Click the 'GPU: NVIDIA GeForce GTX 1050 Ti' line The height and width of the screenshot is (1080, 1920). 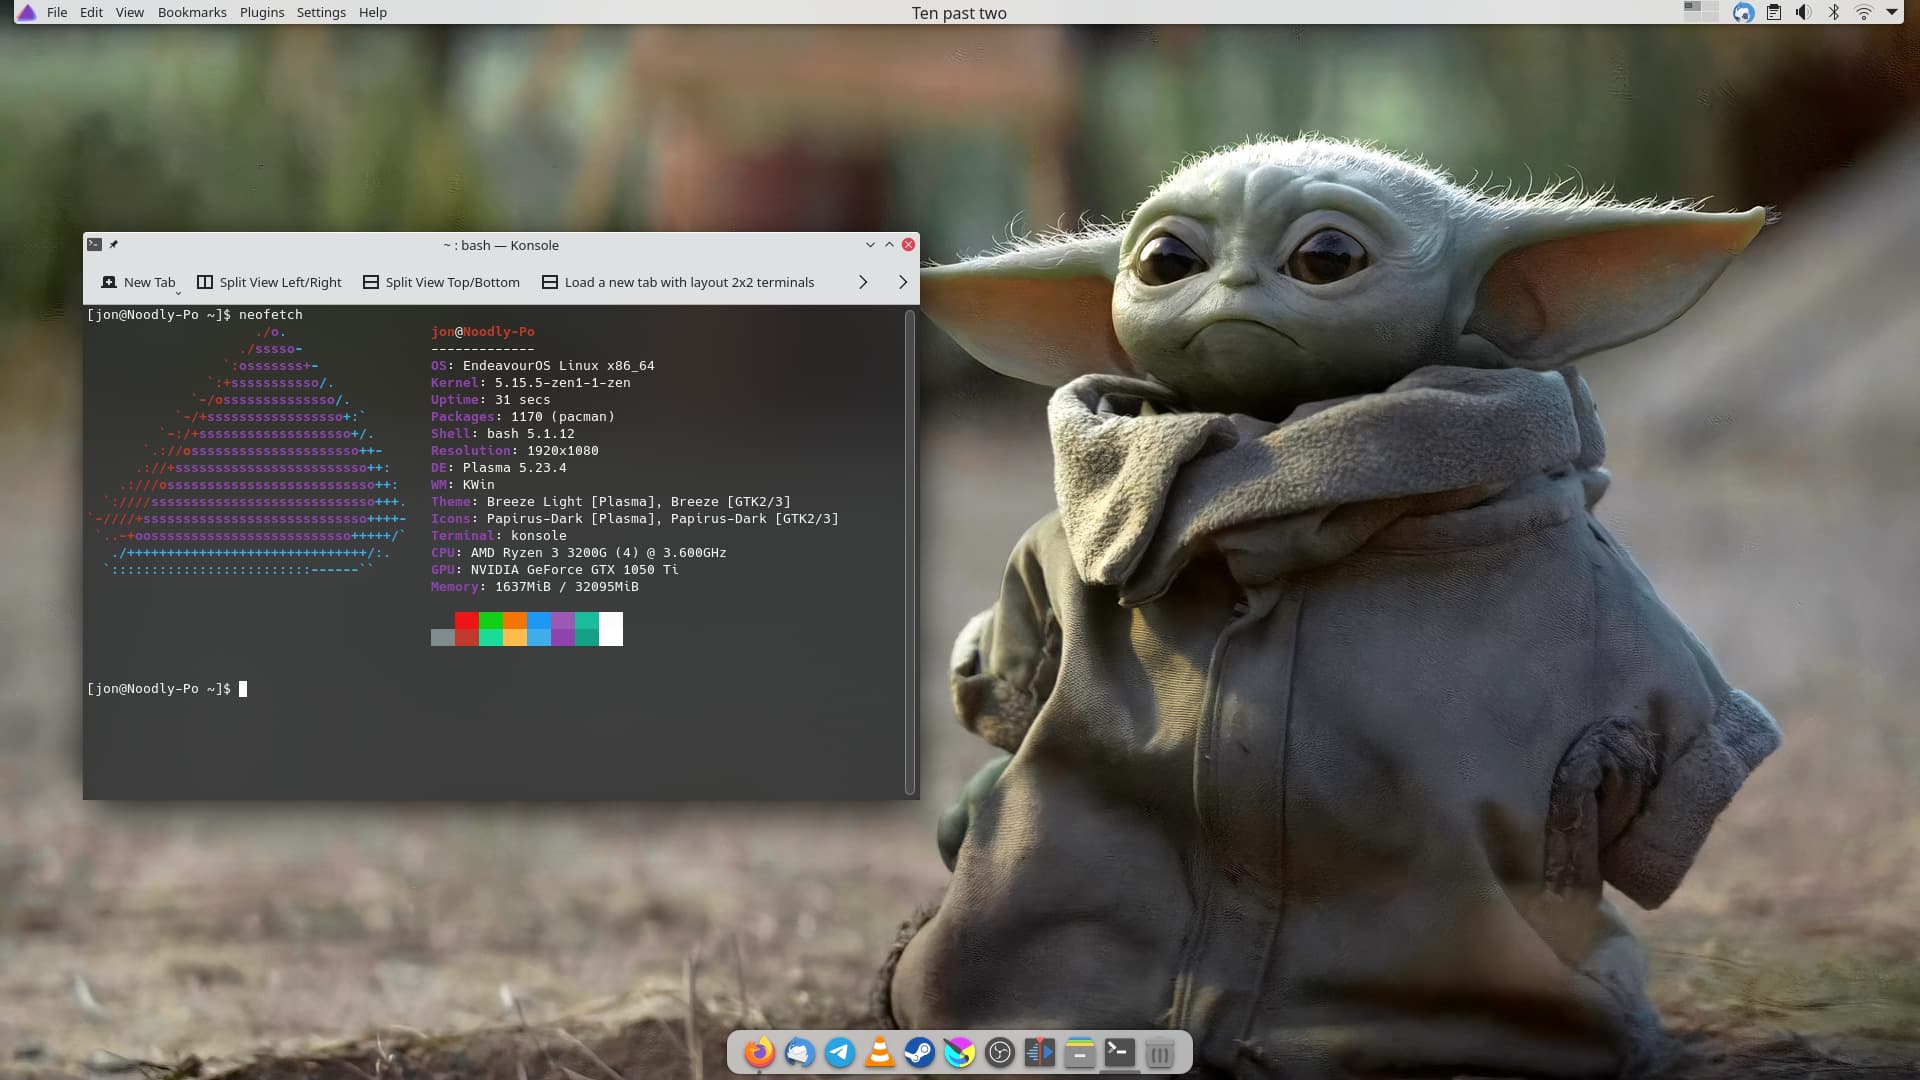click(555, 569)
